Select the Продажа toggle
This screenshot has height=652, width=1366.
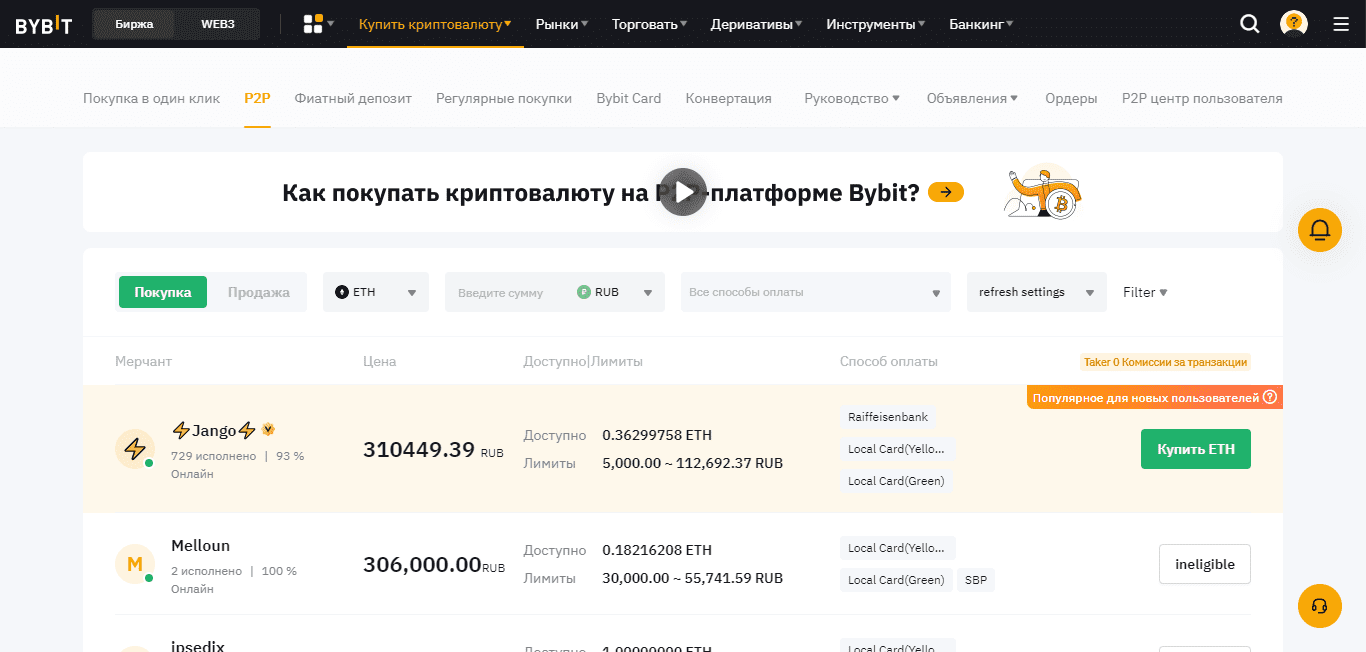pos(258,292)
